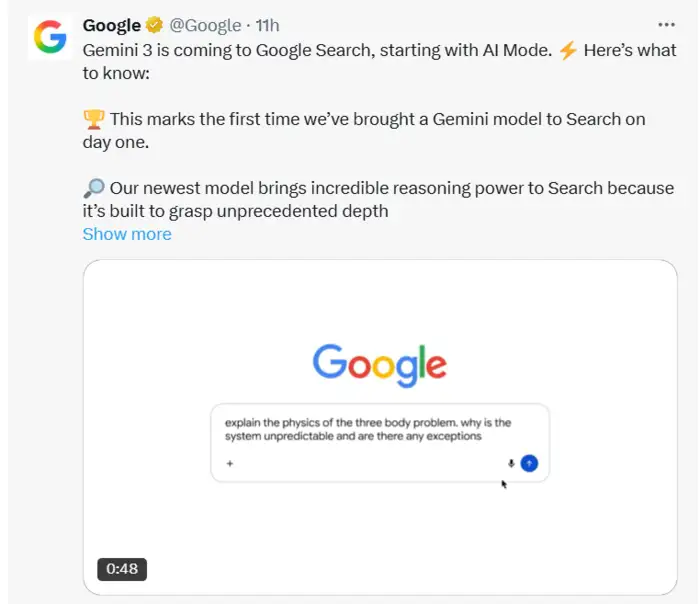
Task: Click the three body problem search text
Action: 368,429
